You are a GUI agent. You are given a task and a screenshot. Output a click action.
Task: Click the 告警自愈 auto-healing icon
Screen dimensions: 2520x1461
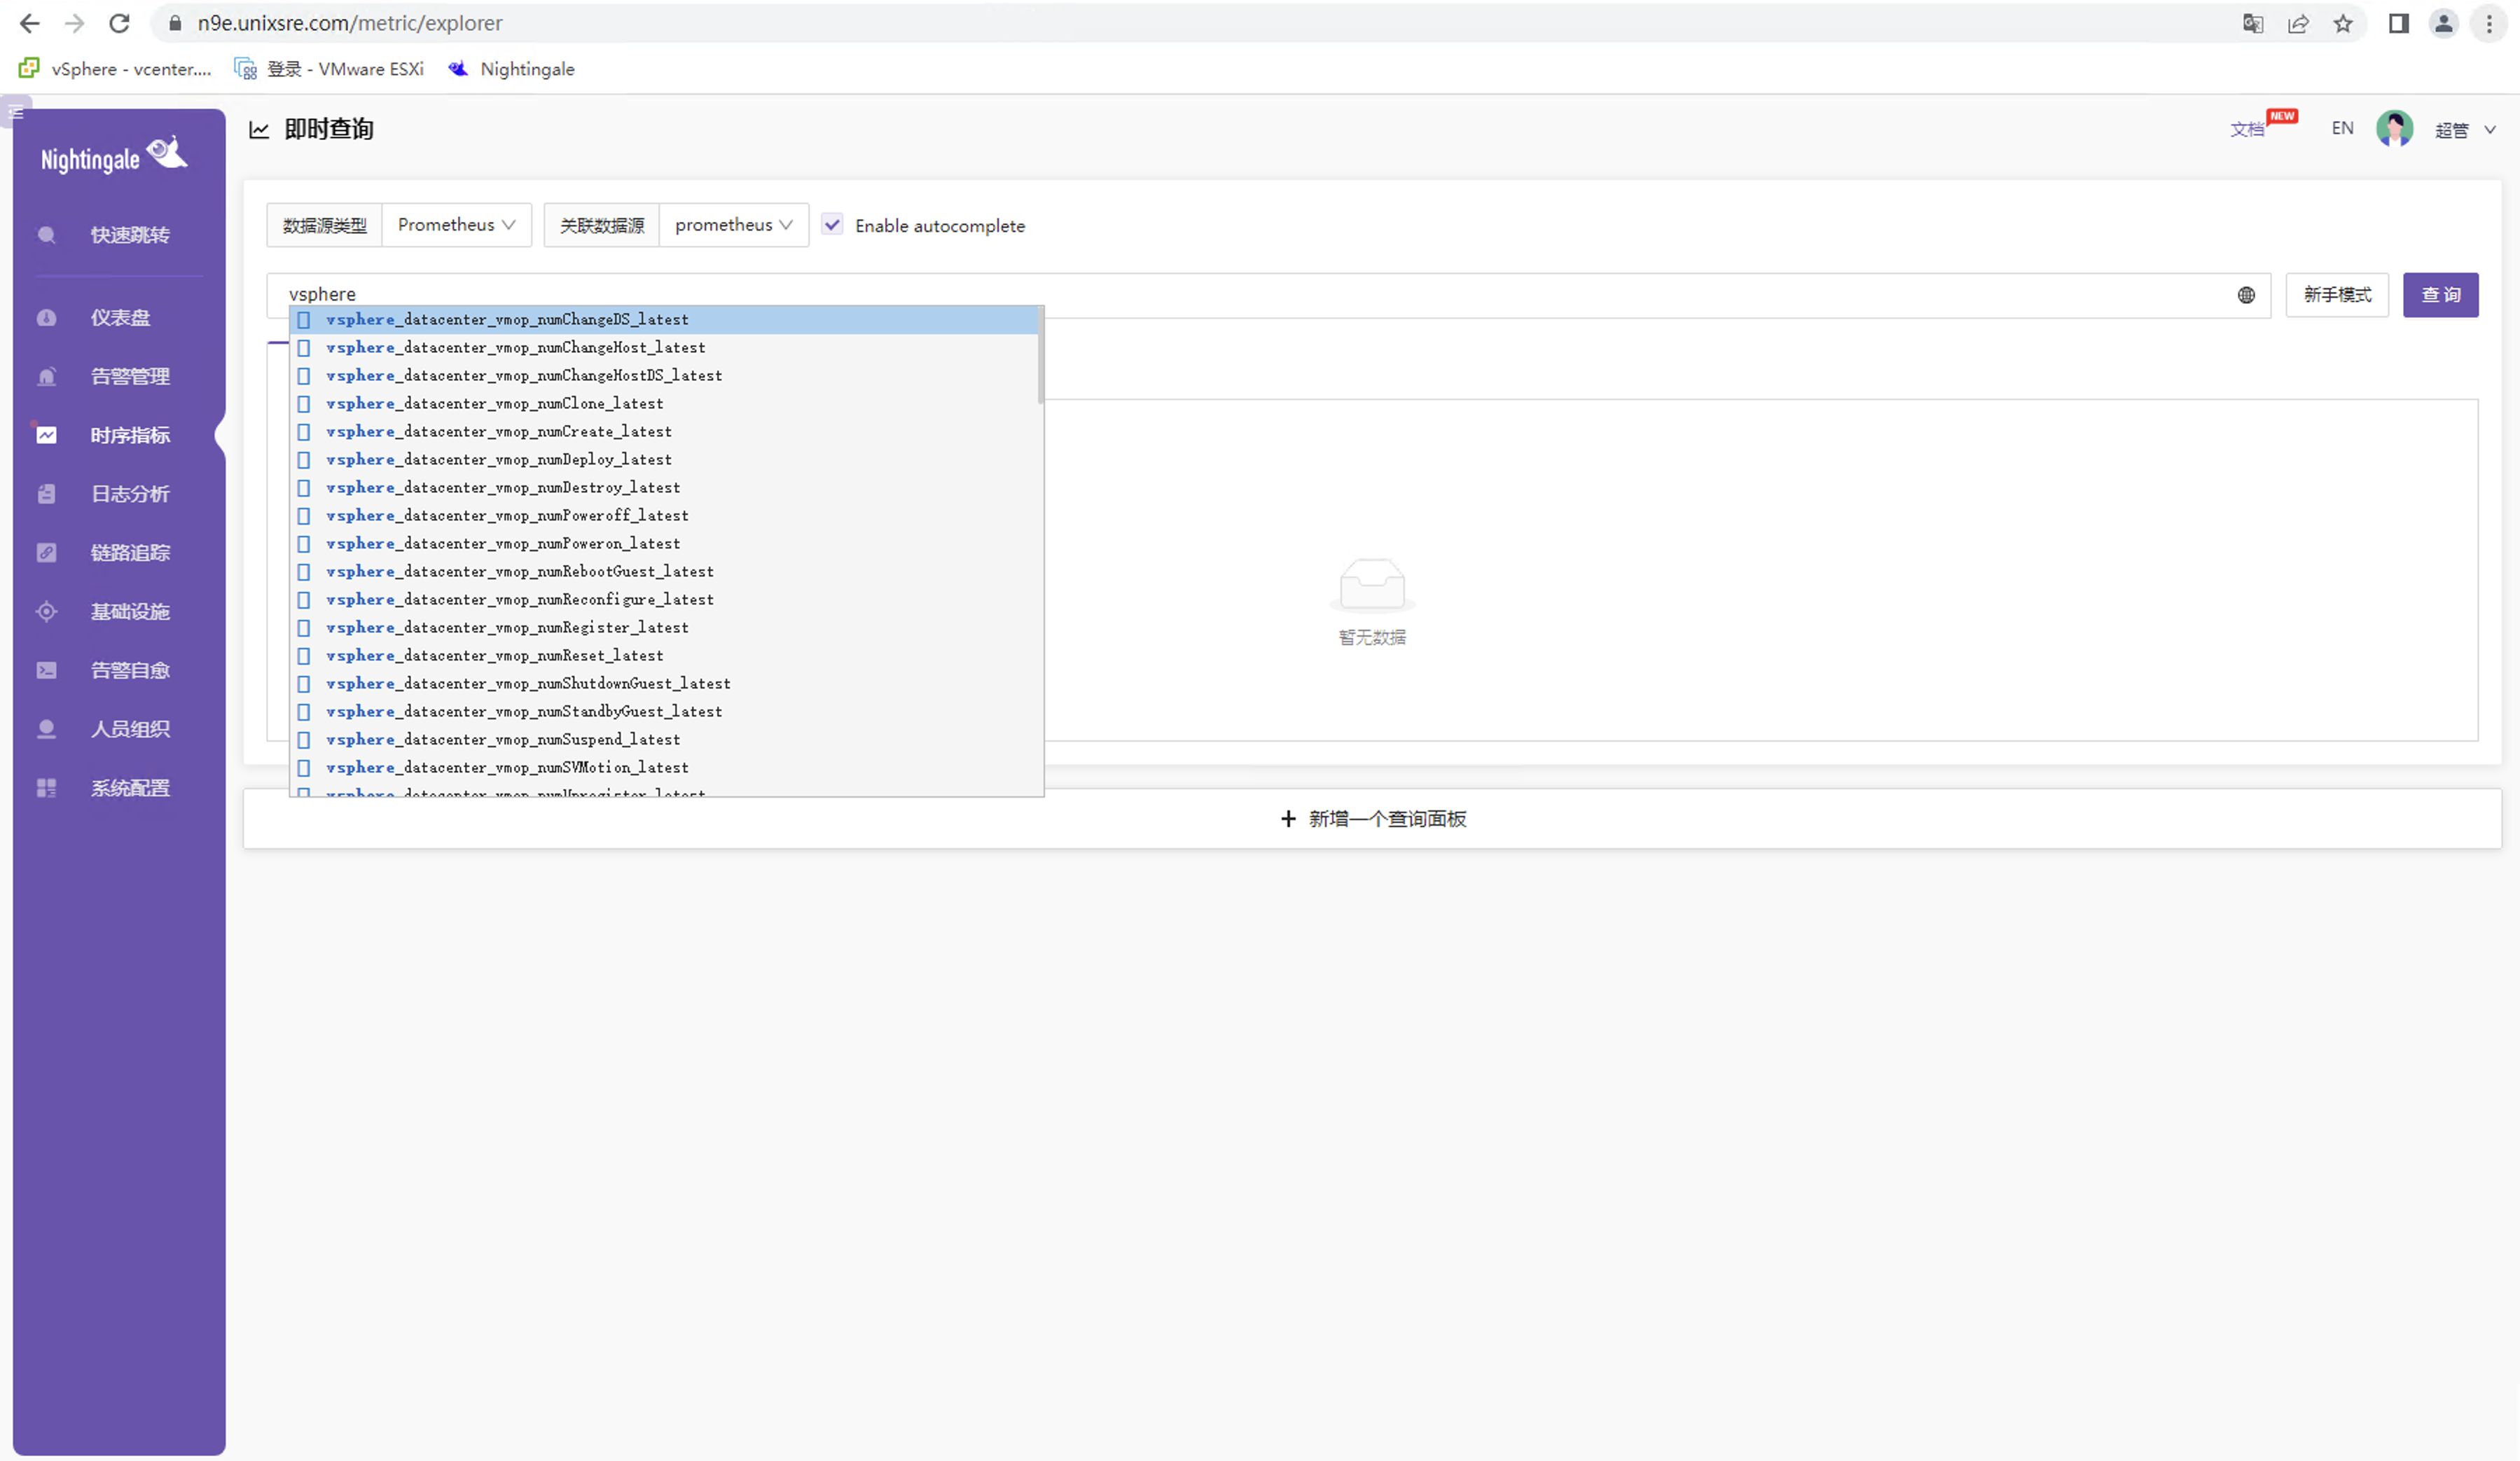(x=47, y=670)
